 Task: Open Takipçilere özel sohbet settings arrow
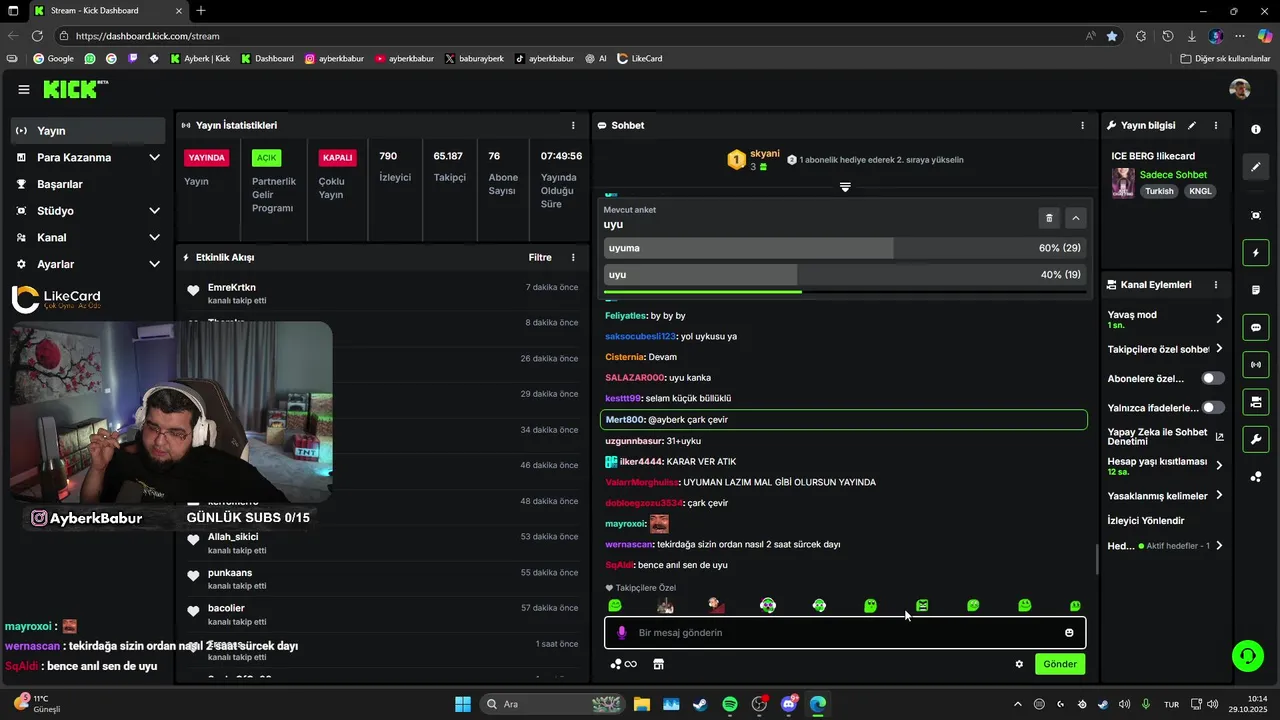(x=1219, y=349)
